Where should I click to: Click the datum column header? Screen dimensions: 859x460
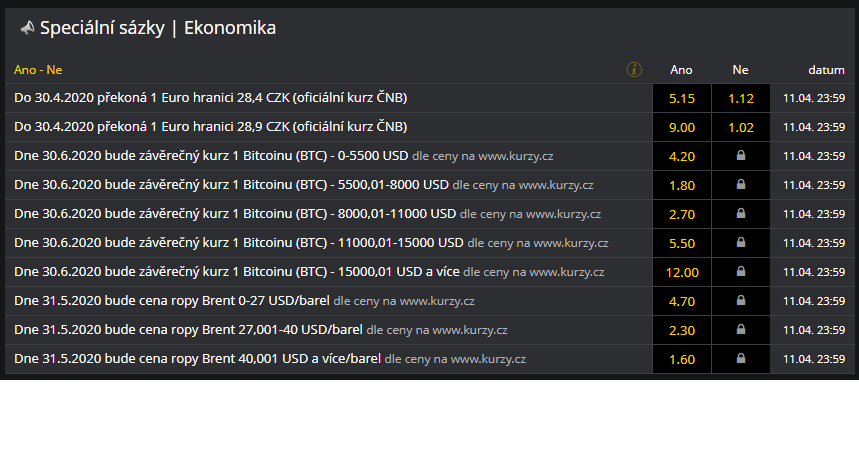(826, 70)
